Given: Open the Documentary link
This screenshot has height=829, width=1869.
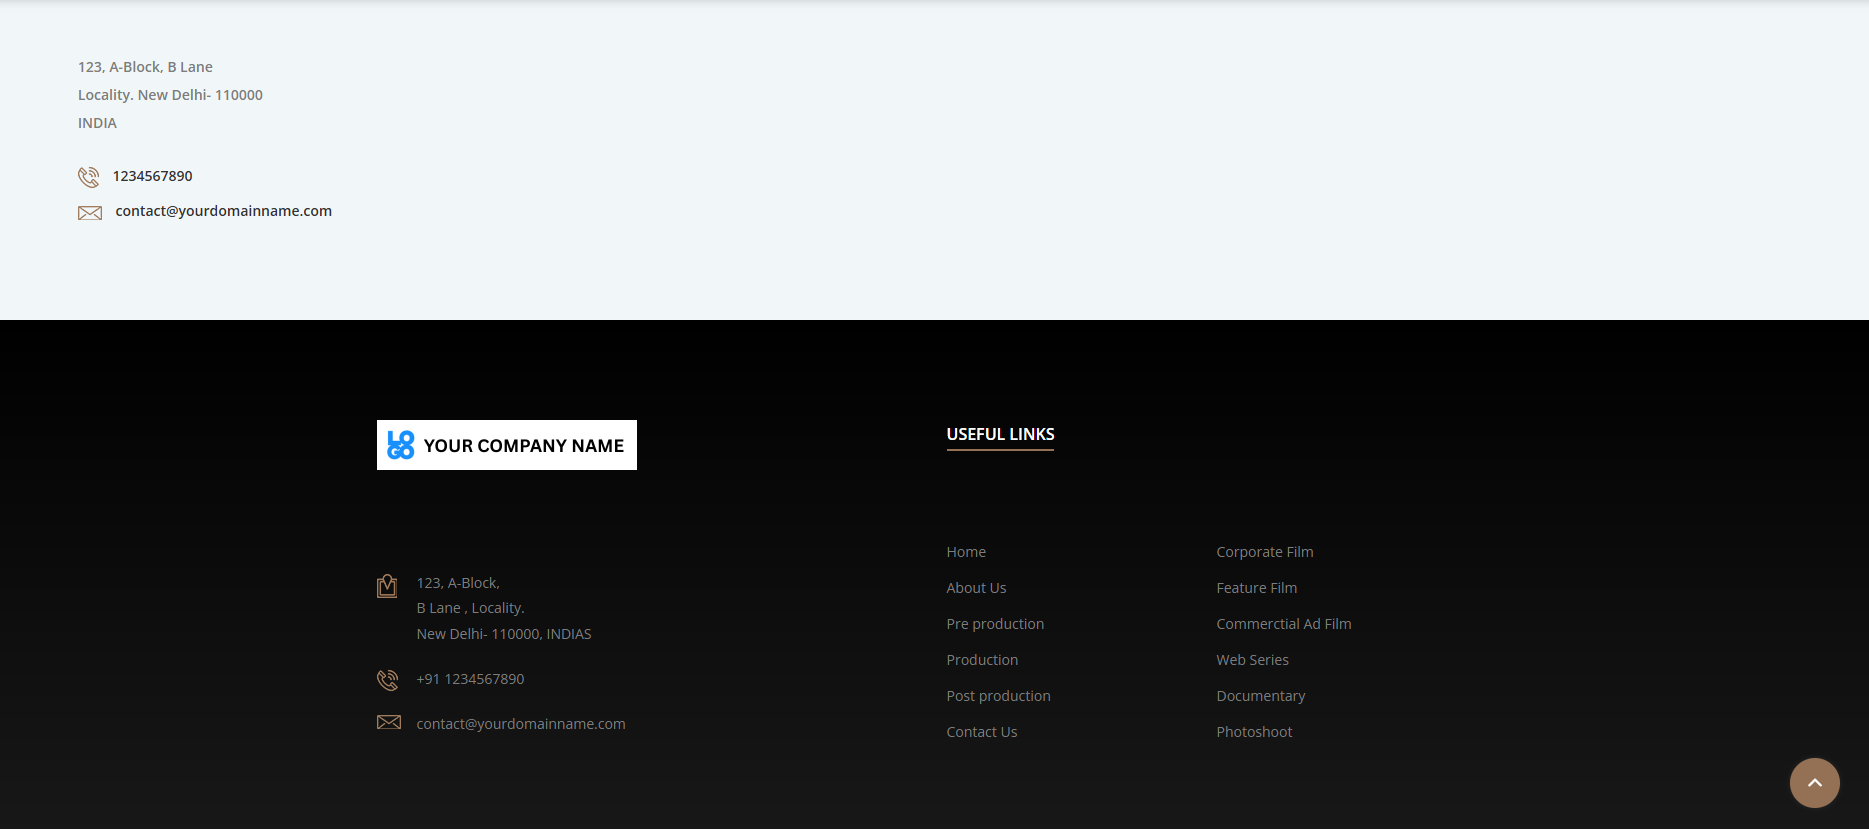Looking at the screenshot, I should [1260, 696].
